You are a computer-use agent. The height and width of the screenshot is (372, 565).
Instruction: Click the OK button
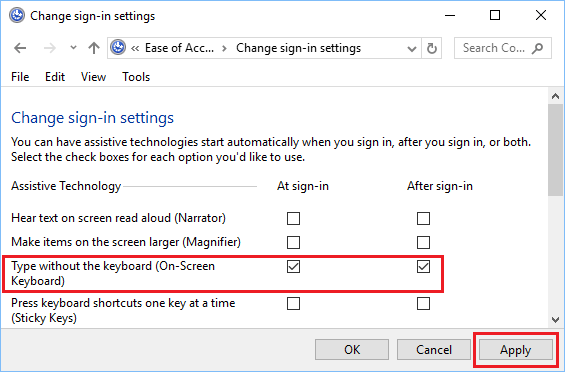[x=352, y=350]
